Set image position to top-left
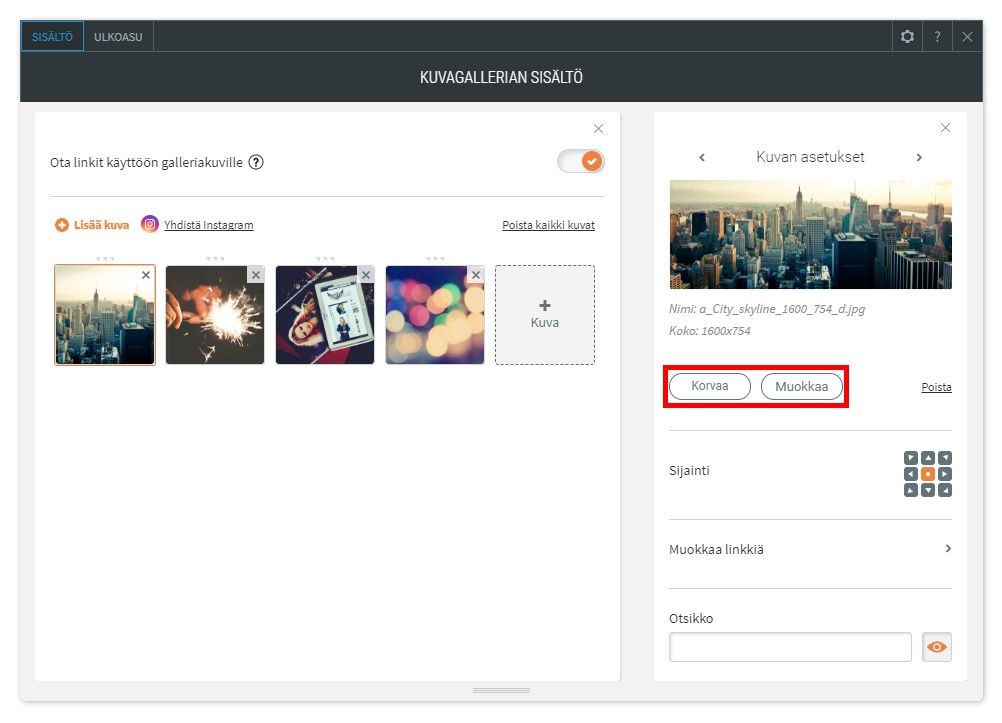The height and width of the screenshot is (723, 1002). pos(911,458)
